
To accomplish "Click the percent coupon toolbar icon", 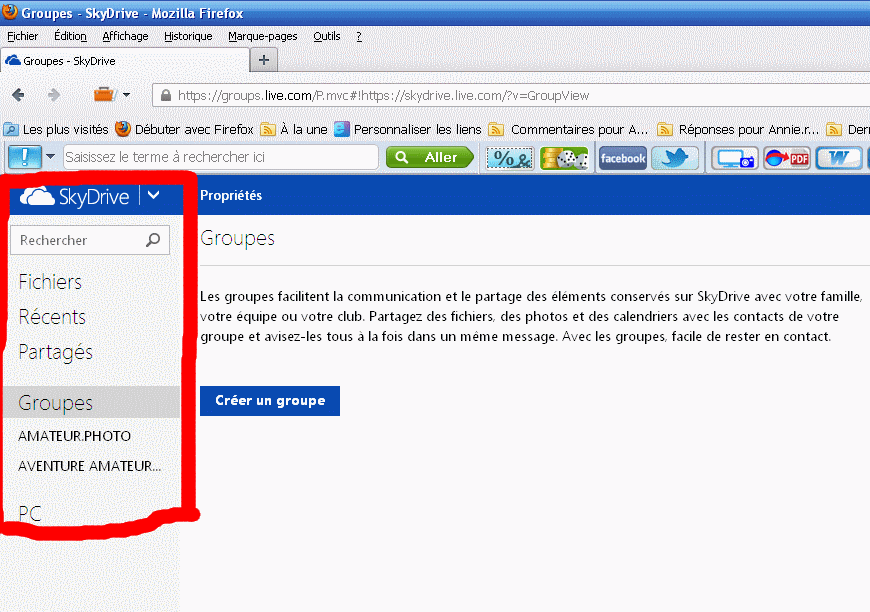I will point(510,158).
